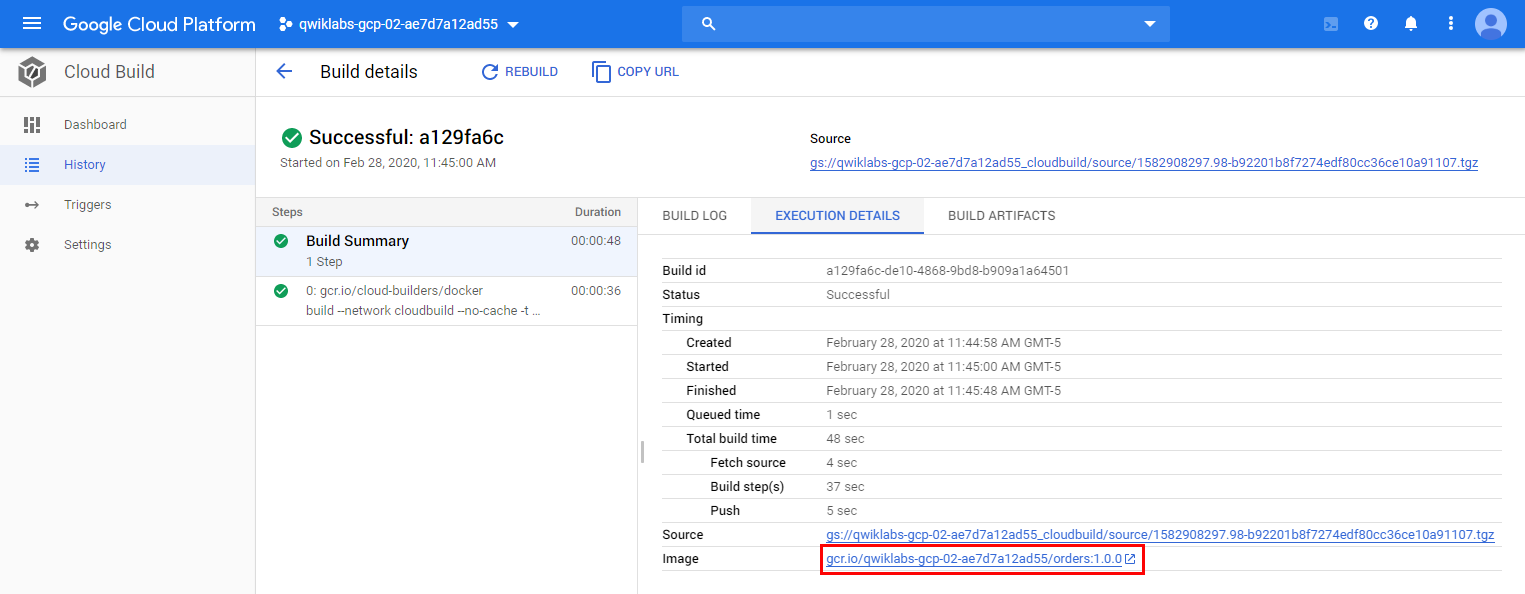Screen dimensions: 1525x594
Task: Click the Finished timestamp value
Action: coord(943,391)
